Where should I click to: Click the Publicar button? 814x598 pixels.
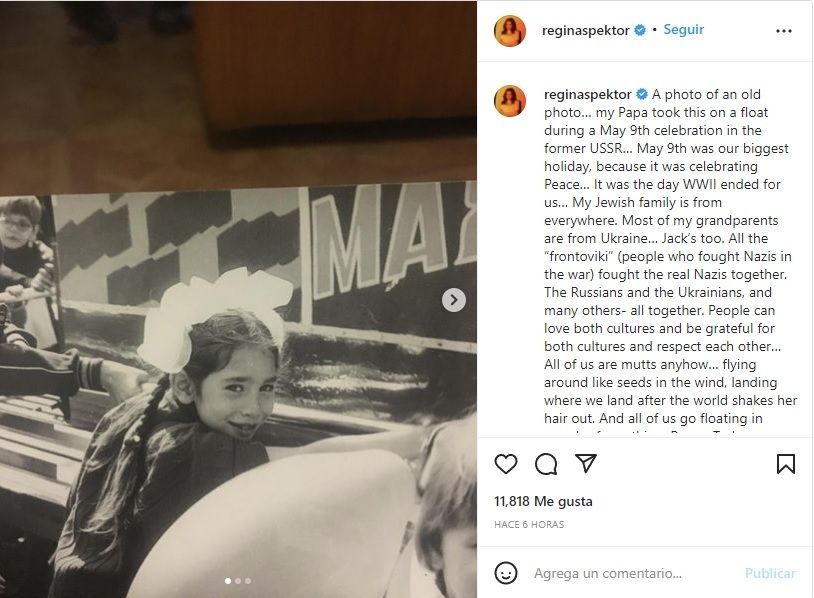point(770,573)
